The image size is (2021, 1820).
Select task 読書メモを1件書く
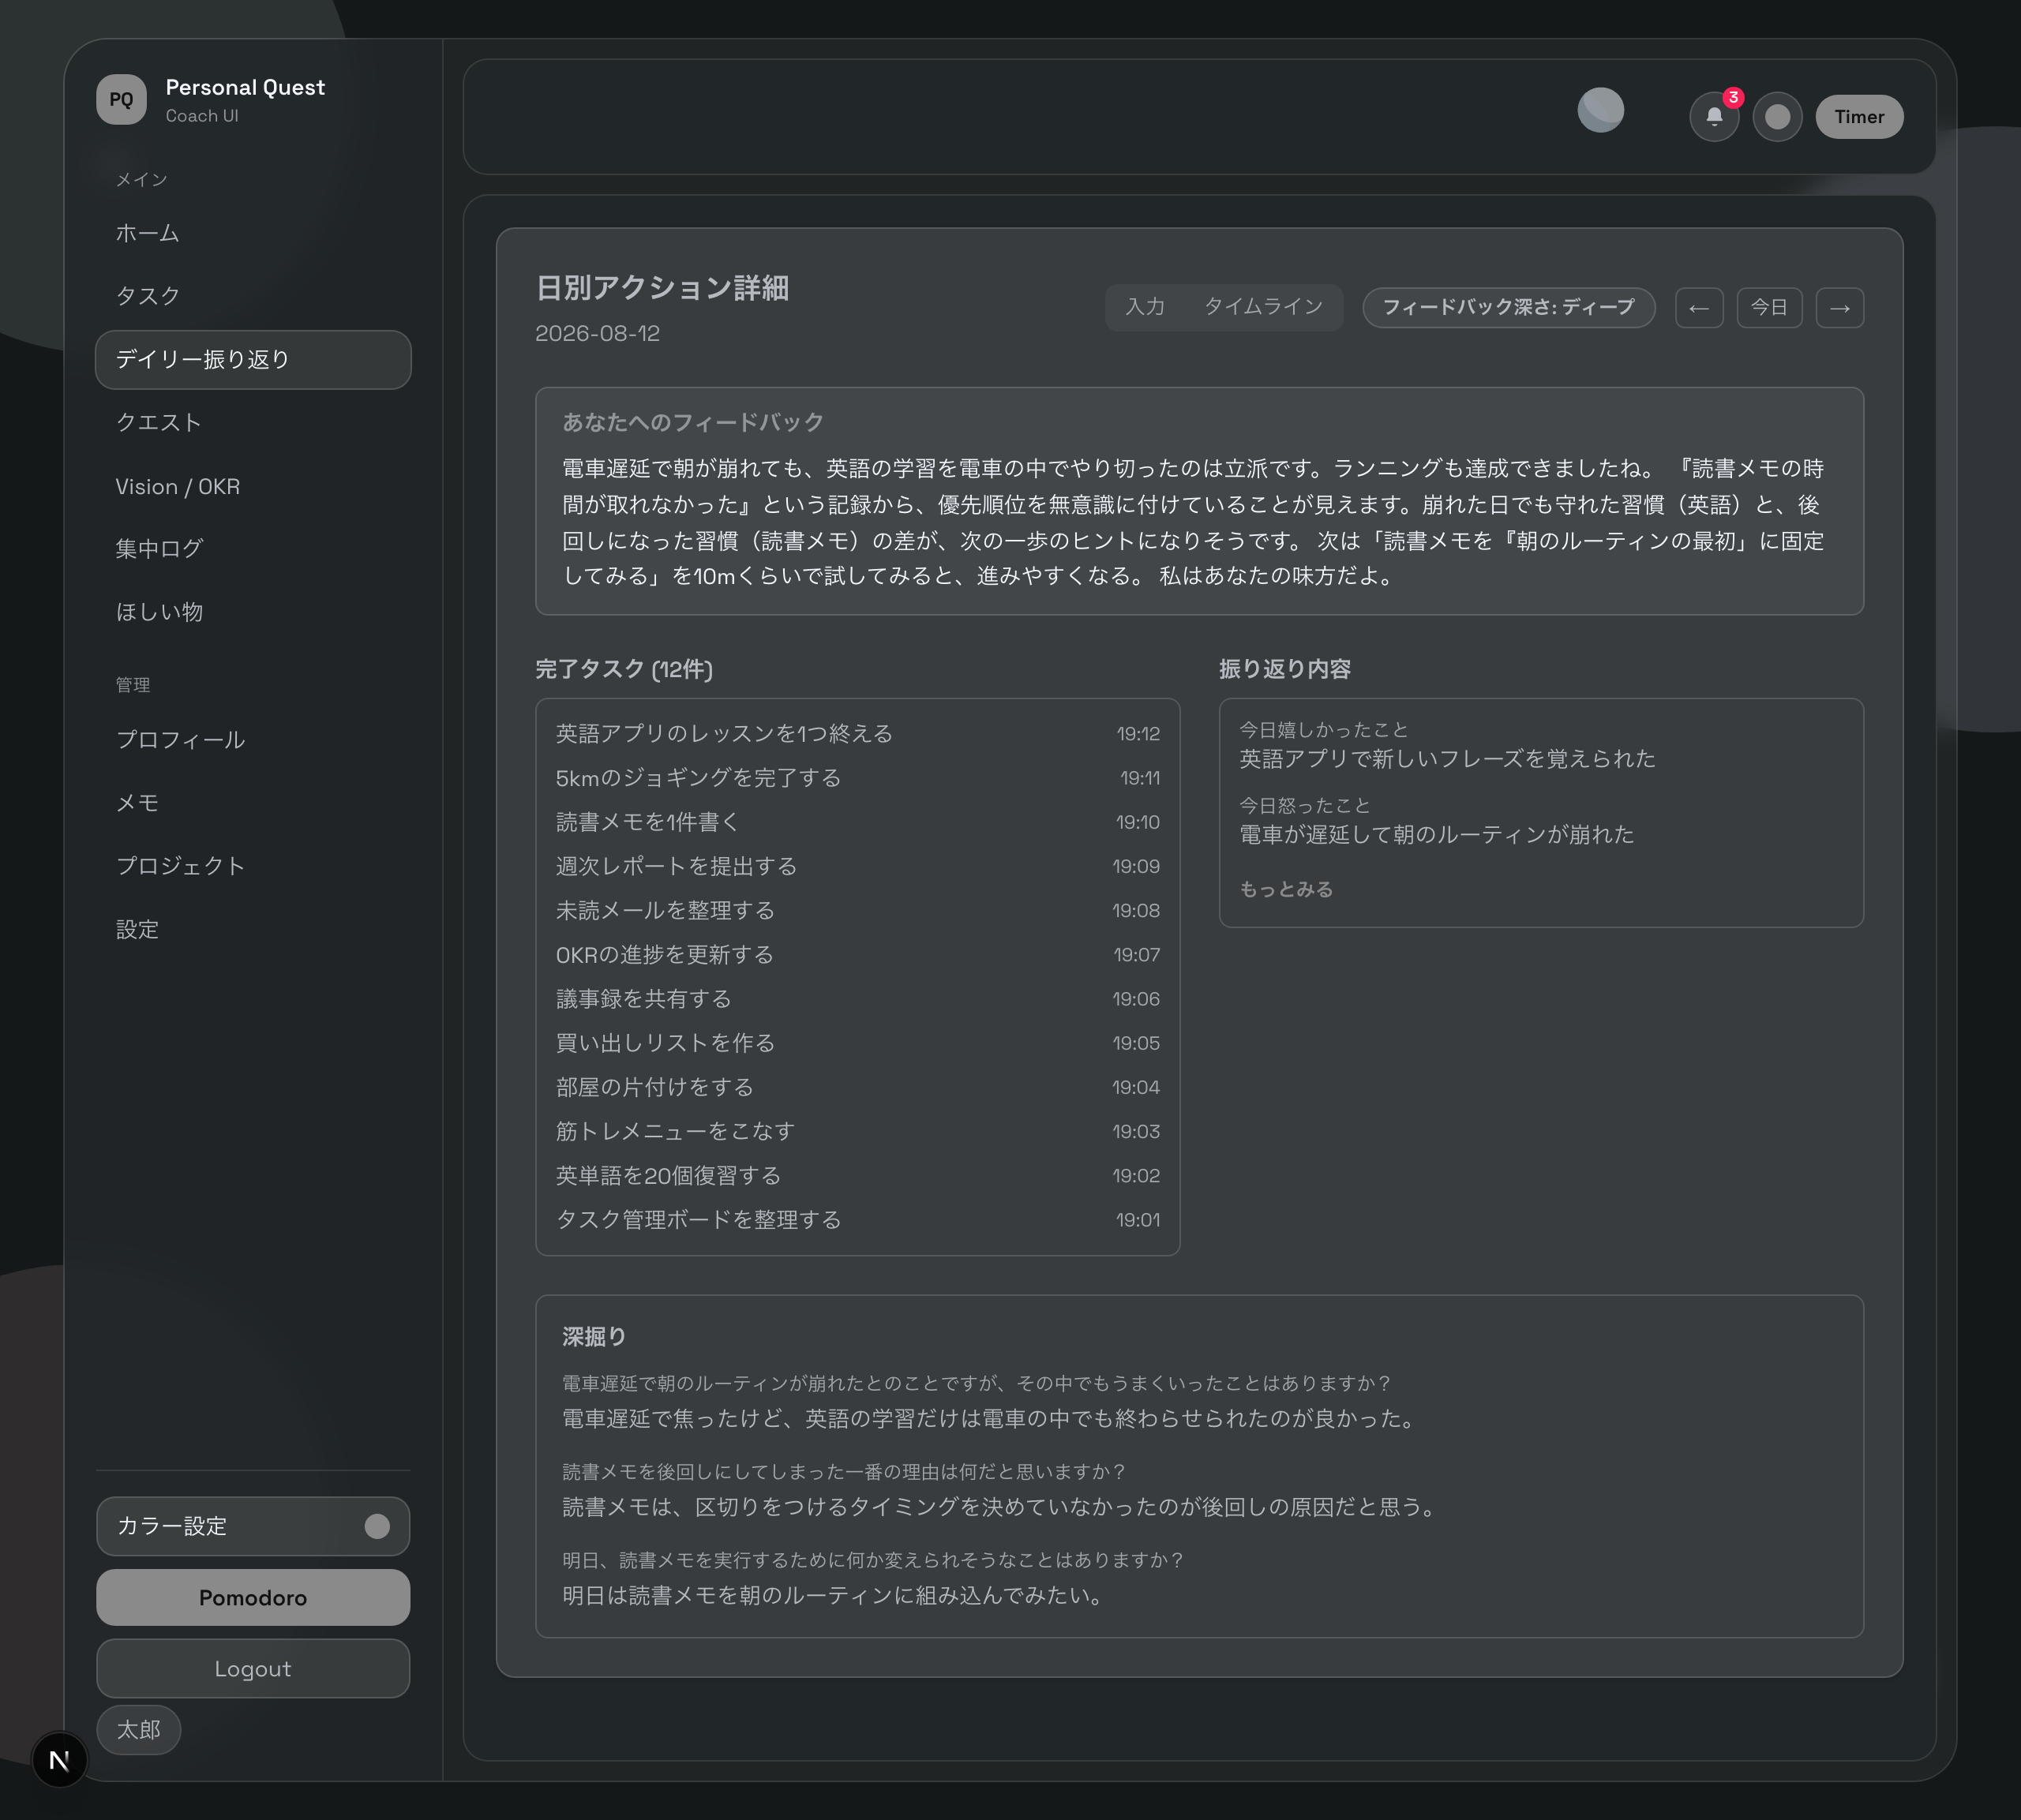(x=857, y=822)
